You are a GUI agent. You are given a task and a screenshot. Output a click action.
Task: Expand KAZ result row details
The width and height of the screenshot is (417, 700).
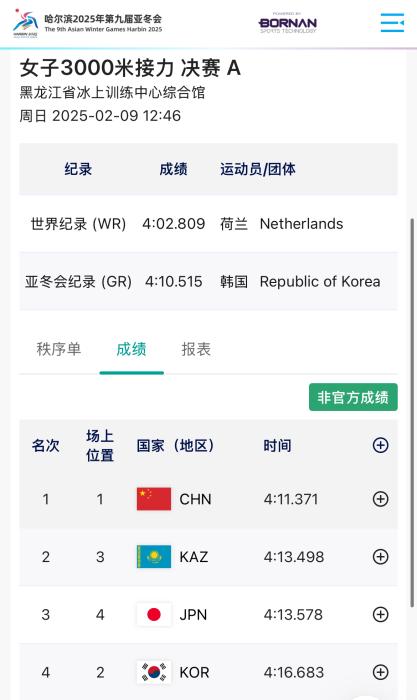click(380, 557)
